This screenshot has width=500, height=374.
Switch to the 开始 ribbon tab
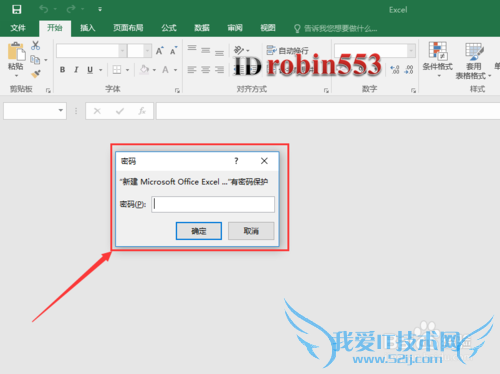(55, 28)
